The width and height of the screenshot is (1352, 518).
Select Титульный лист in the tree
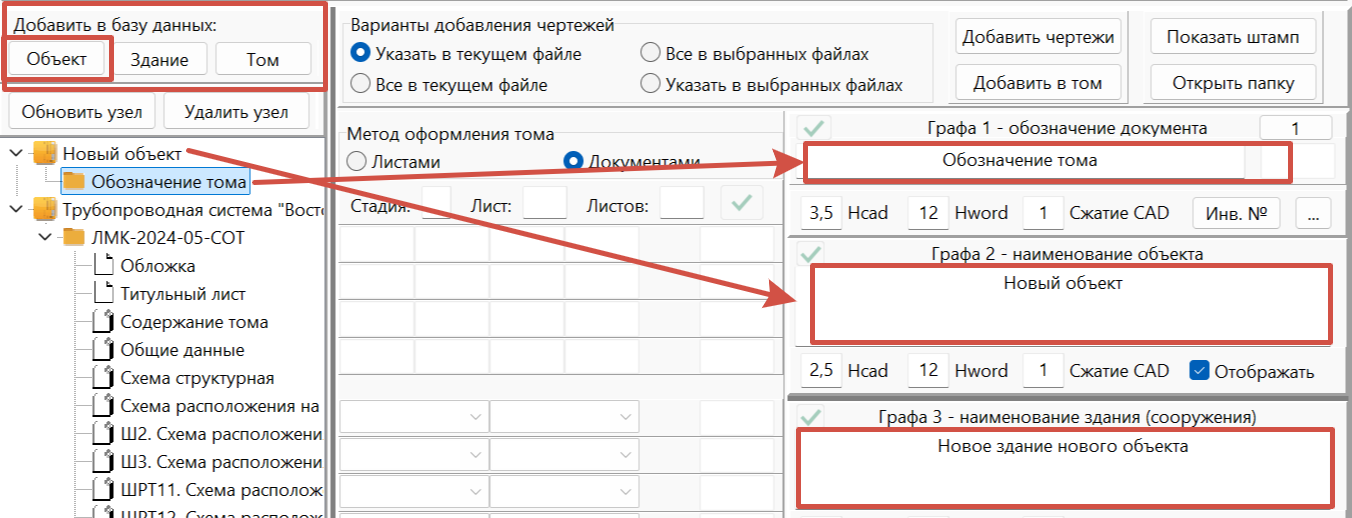183,294
